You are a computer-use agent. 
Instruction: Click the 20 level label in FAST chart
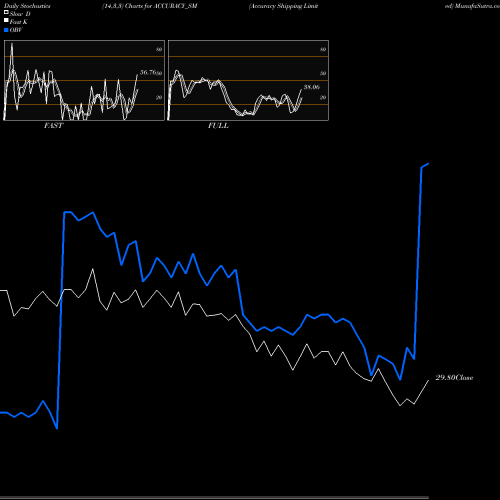point(159,97)
